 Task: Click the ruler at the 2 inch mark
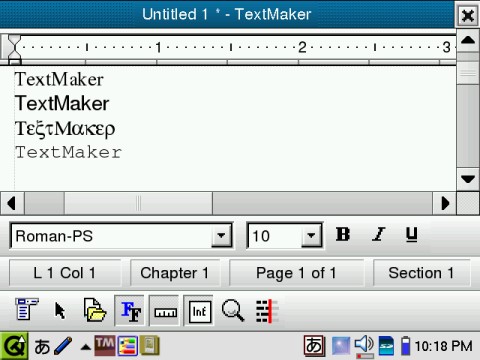(x=302, y=47)
